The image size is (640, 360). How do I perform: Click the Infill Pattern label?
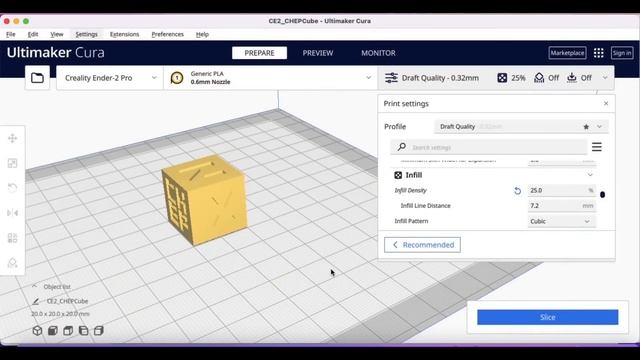[x=411, y=221]
